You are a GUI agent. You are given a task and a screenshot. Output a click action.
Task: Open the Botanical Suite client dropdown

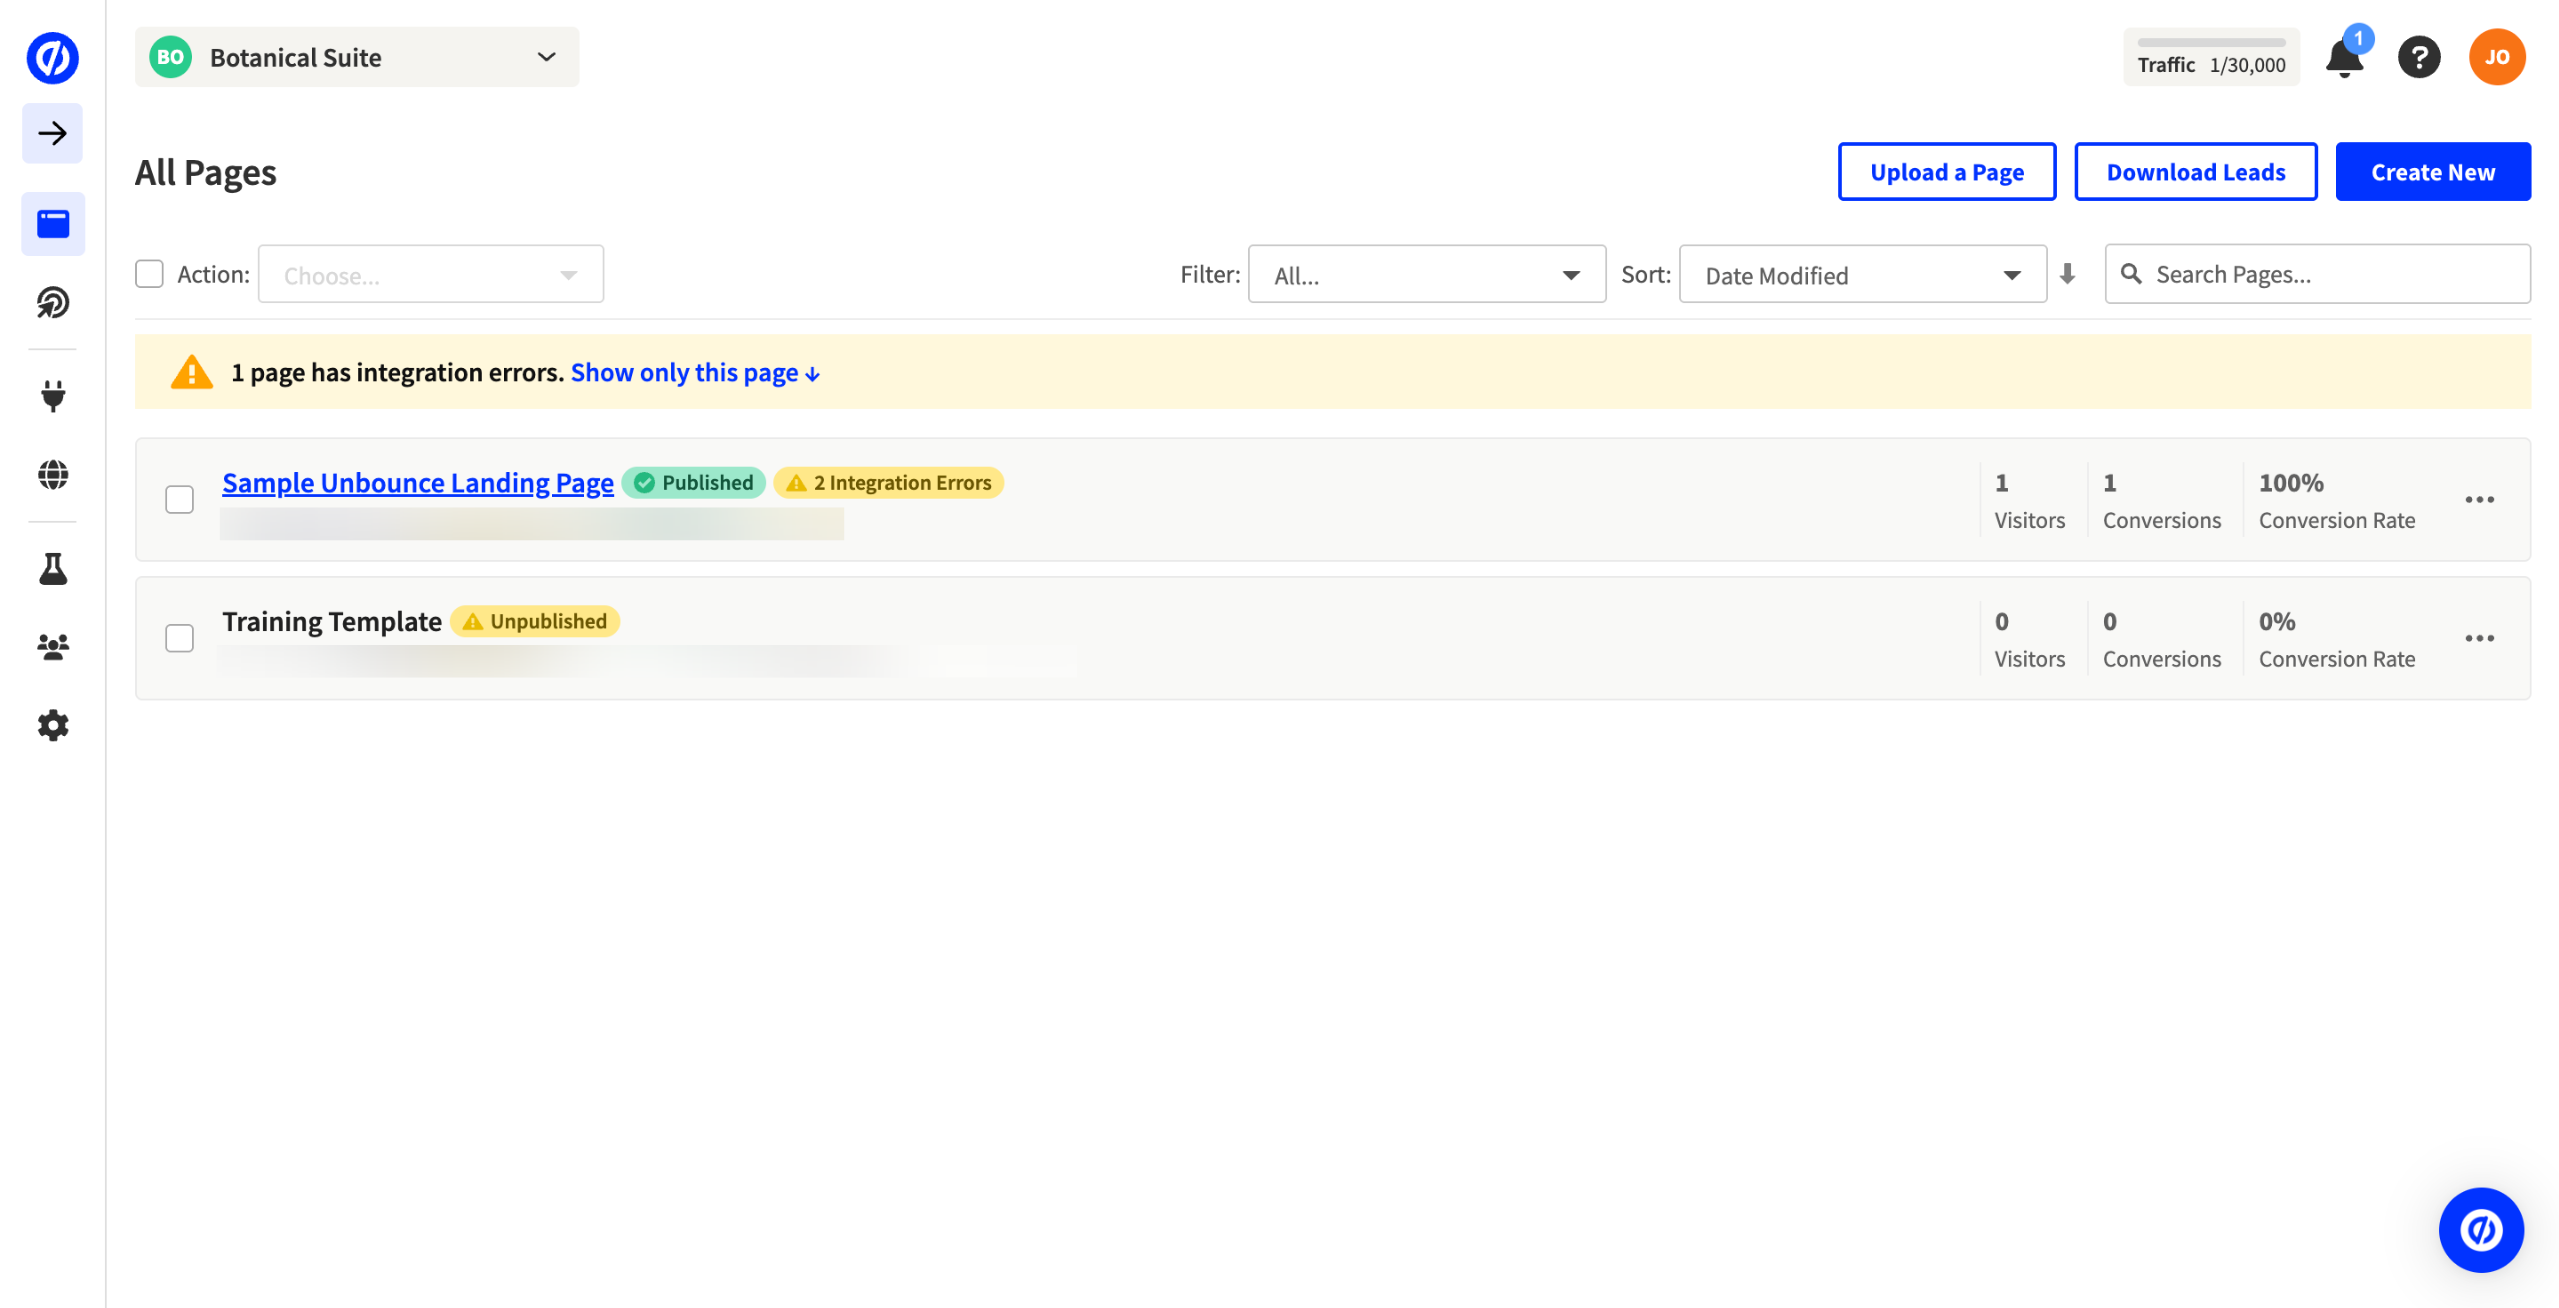coord(356,57)
